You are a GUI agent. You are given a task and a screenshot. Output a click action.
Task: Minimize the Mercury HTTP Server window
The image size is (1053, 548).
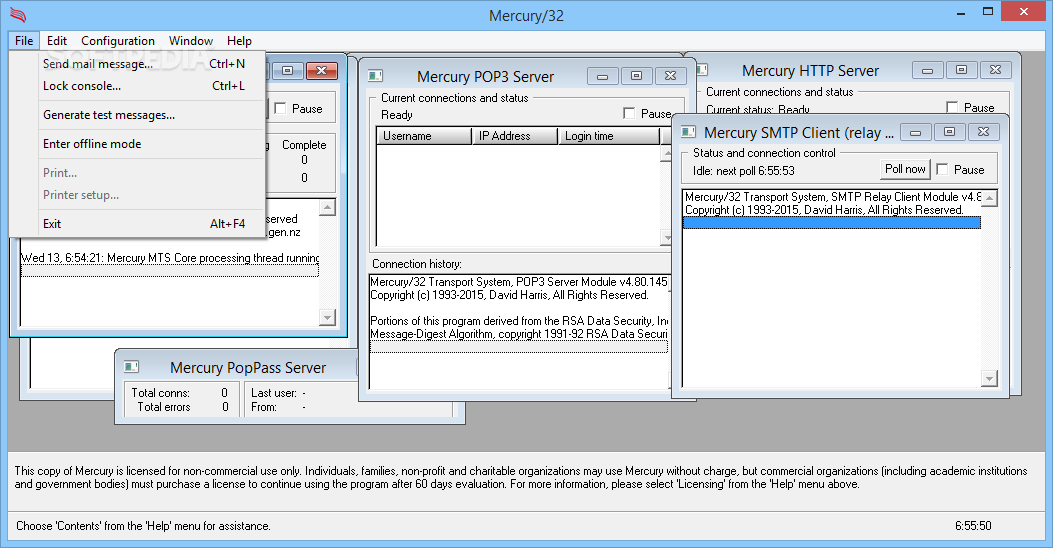point(927,70)
